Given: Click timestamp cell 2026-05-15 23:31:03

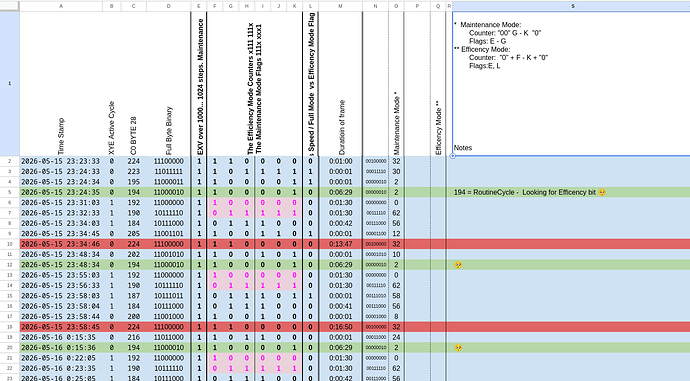Looking at the screenshot, I should (61, 203).
